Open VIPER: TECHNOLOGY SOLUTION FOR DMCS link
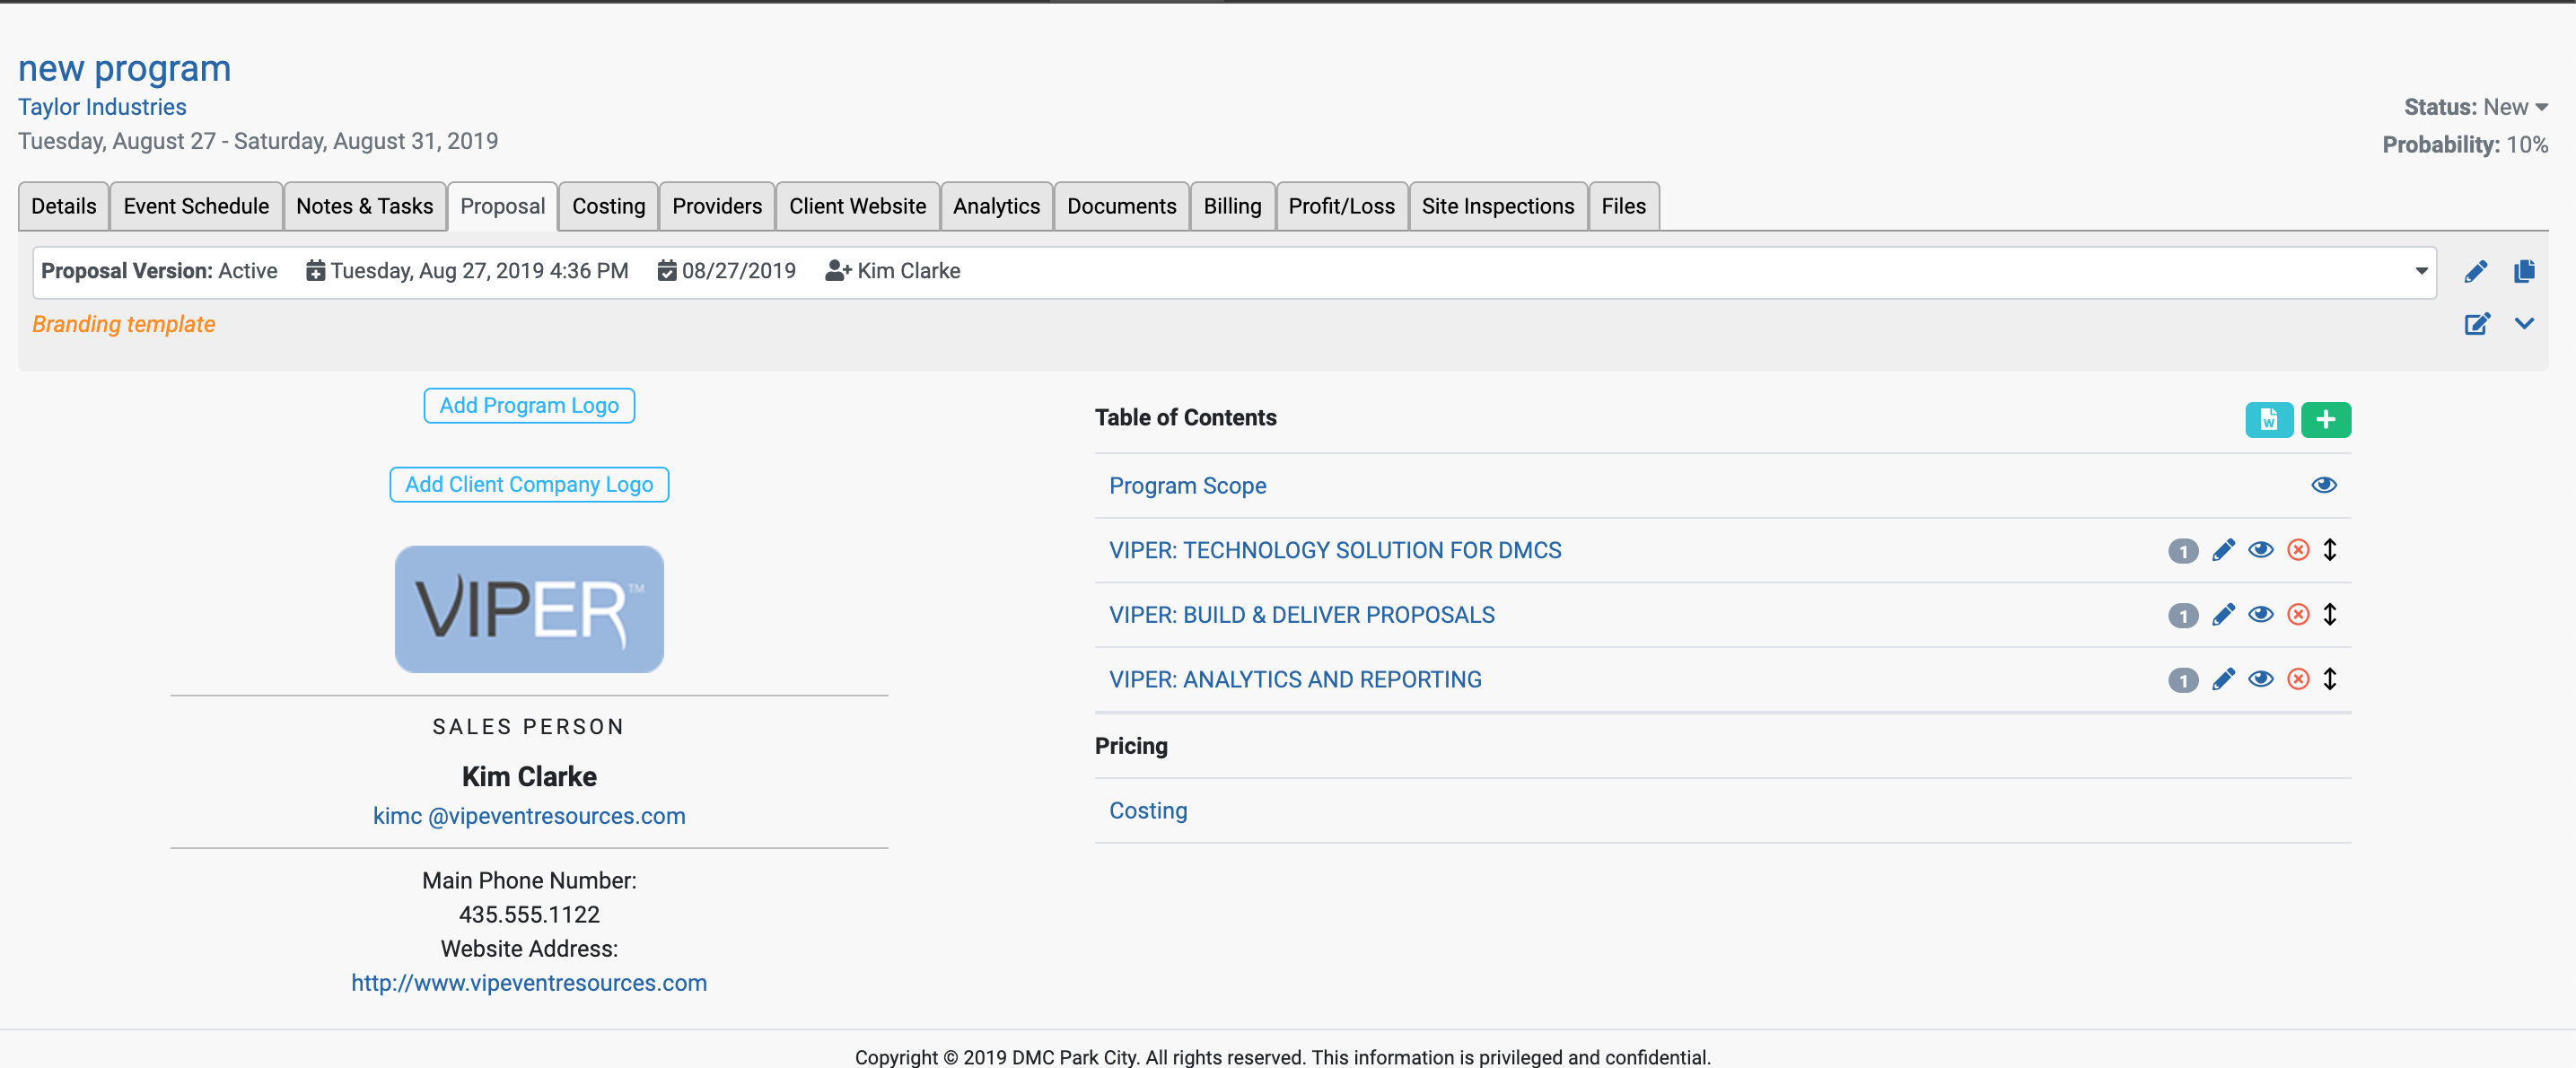Viewport: 2576px width, 1068px height. [x=1334, y=550]
